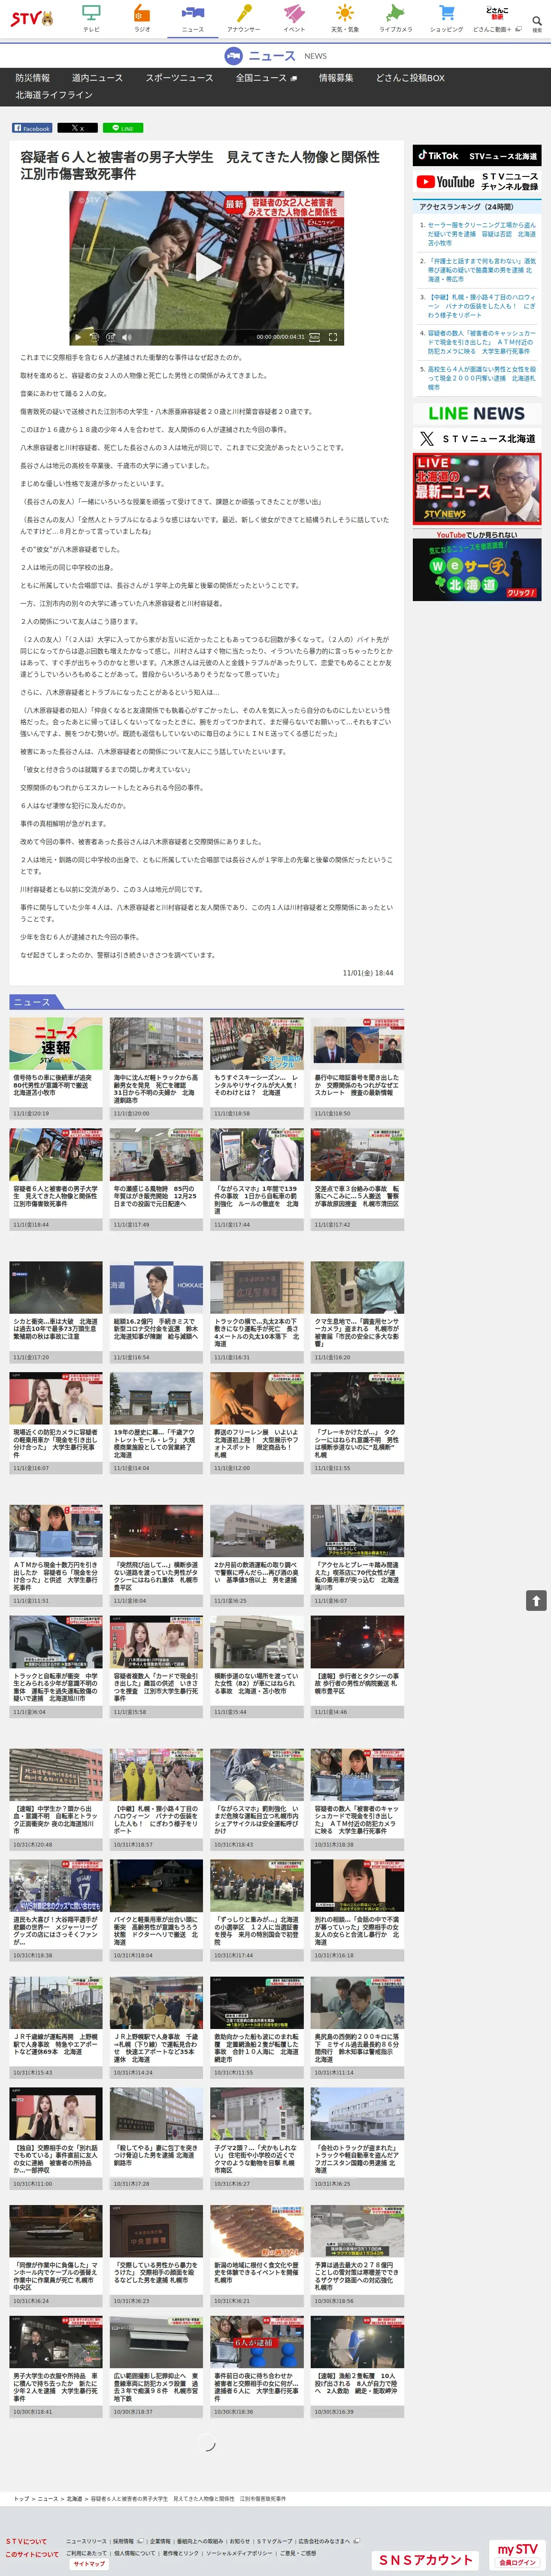
Task: Open the LINE NEWS banner
Action: [x=477, y=413]
